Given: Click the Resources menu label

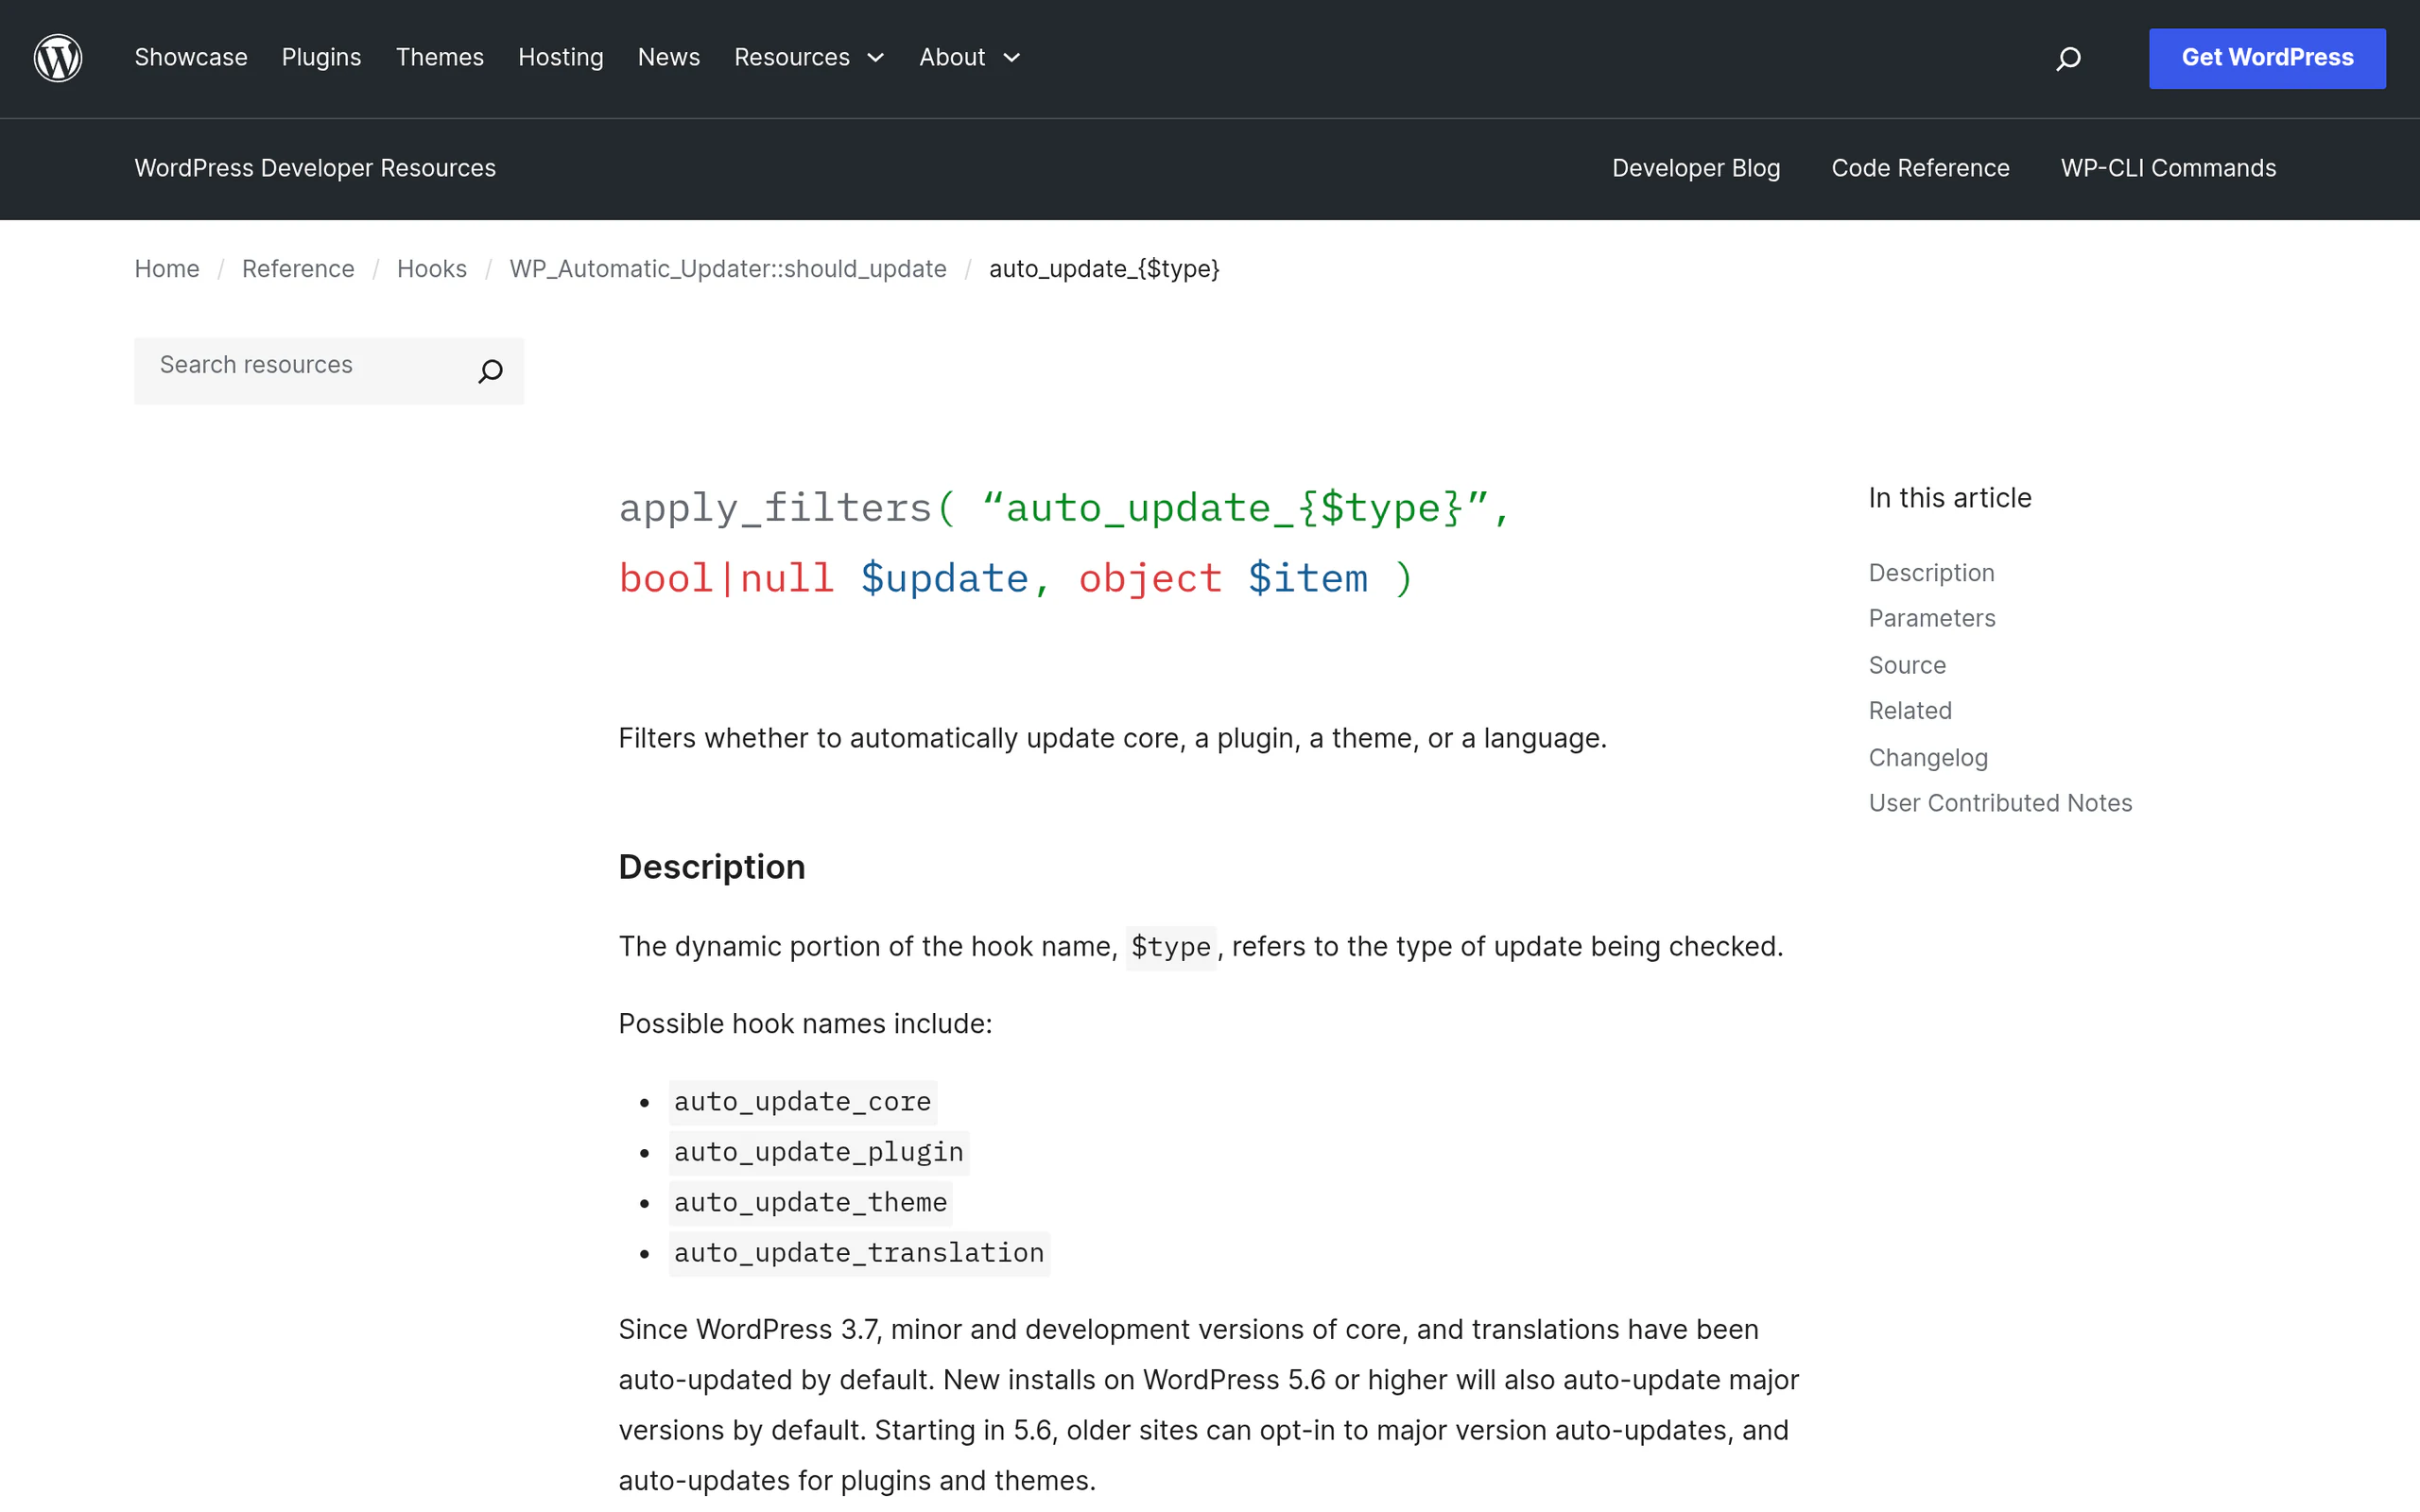Looking at the screenshot, I should coord(792,58).
